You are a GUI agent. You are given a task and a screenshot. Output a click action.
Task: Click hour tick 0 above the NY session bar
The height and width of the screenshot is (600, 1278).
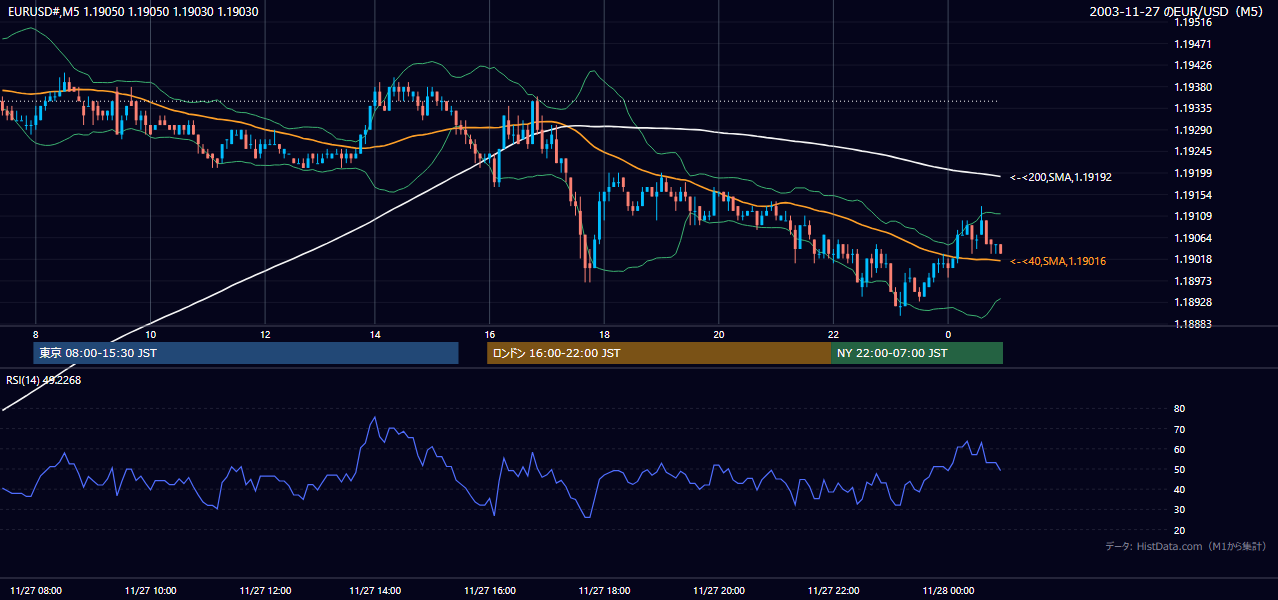[x=948, y=334]
